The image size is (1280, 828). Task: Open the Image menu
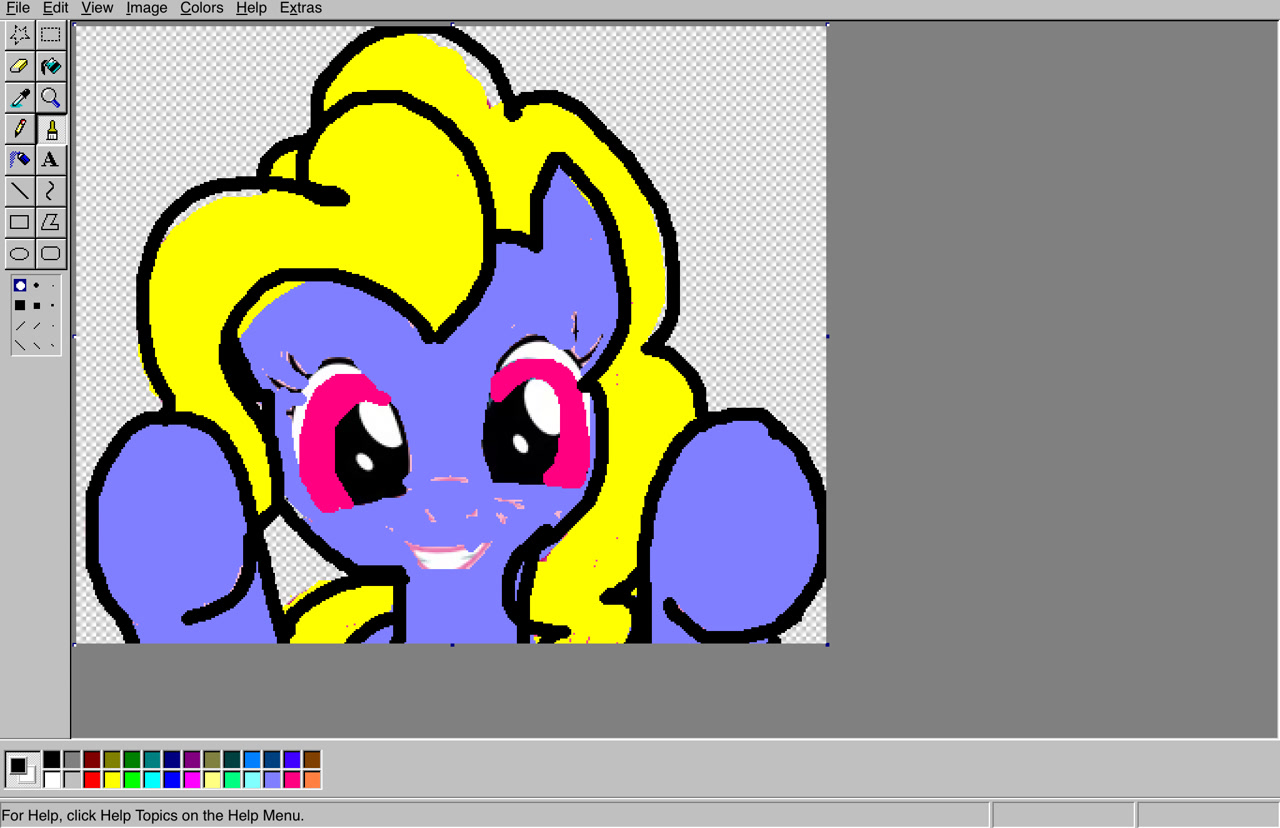(146, 8)
